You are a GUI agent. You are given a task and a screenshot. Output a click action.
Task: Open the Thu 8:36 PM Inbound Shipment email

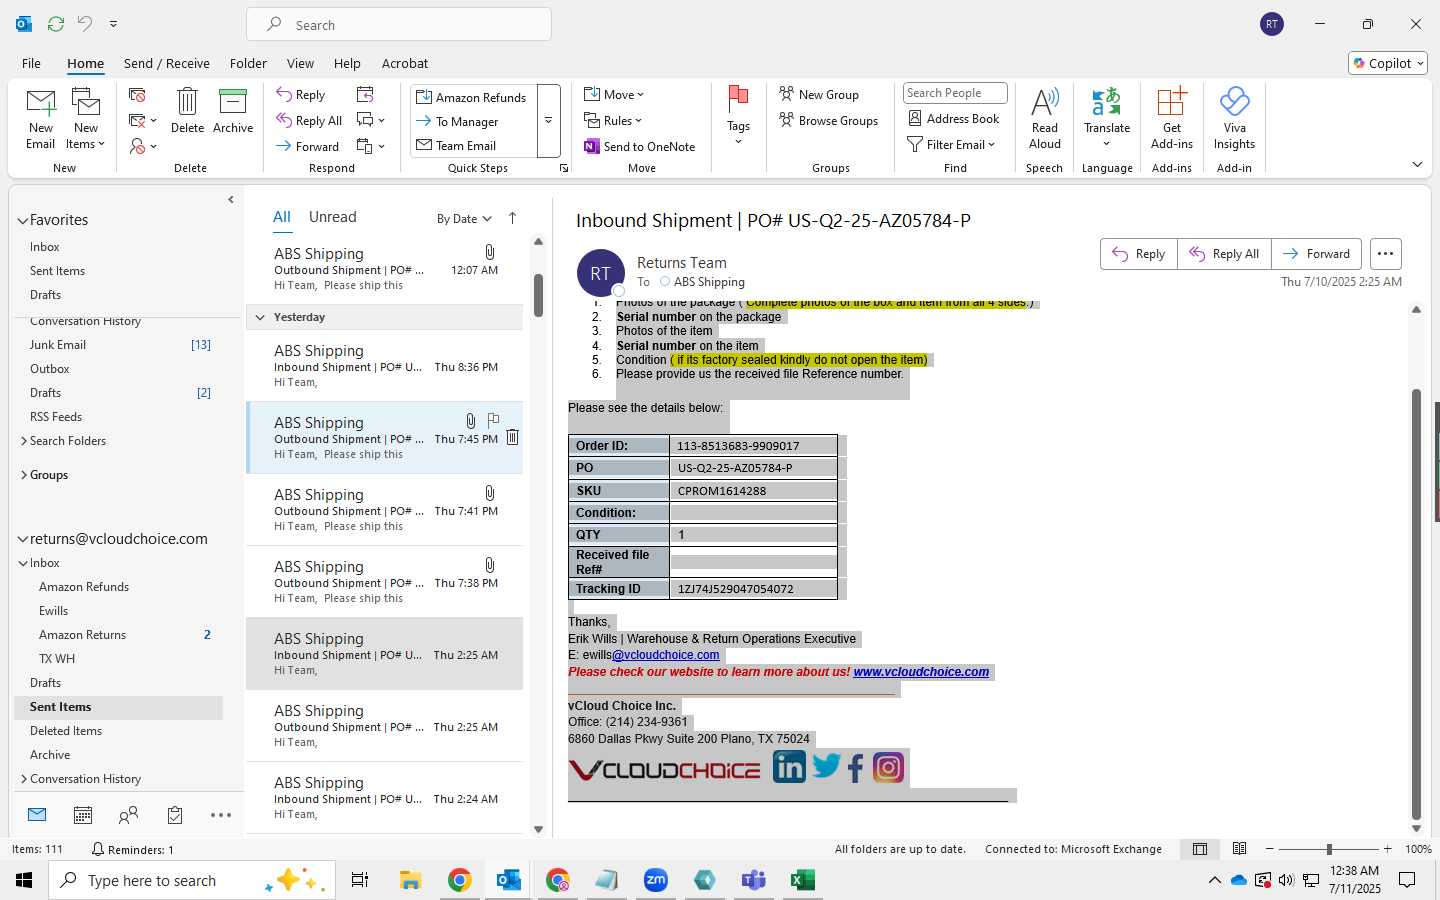pos(385,366)
